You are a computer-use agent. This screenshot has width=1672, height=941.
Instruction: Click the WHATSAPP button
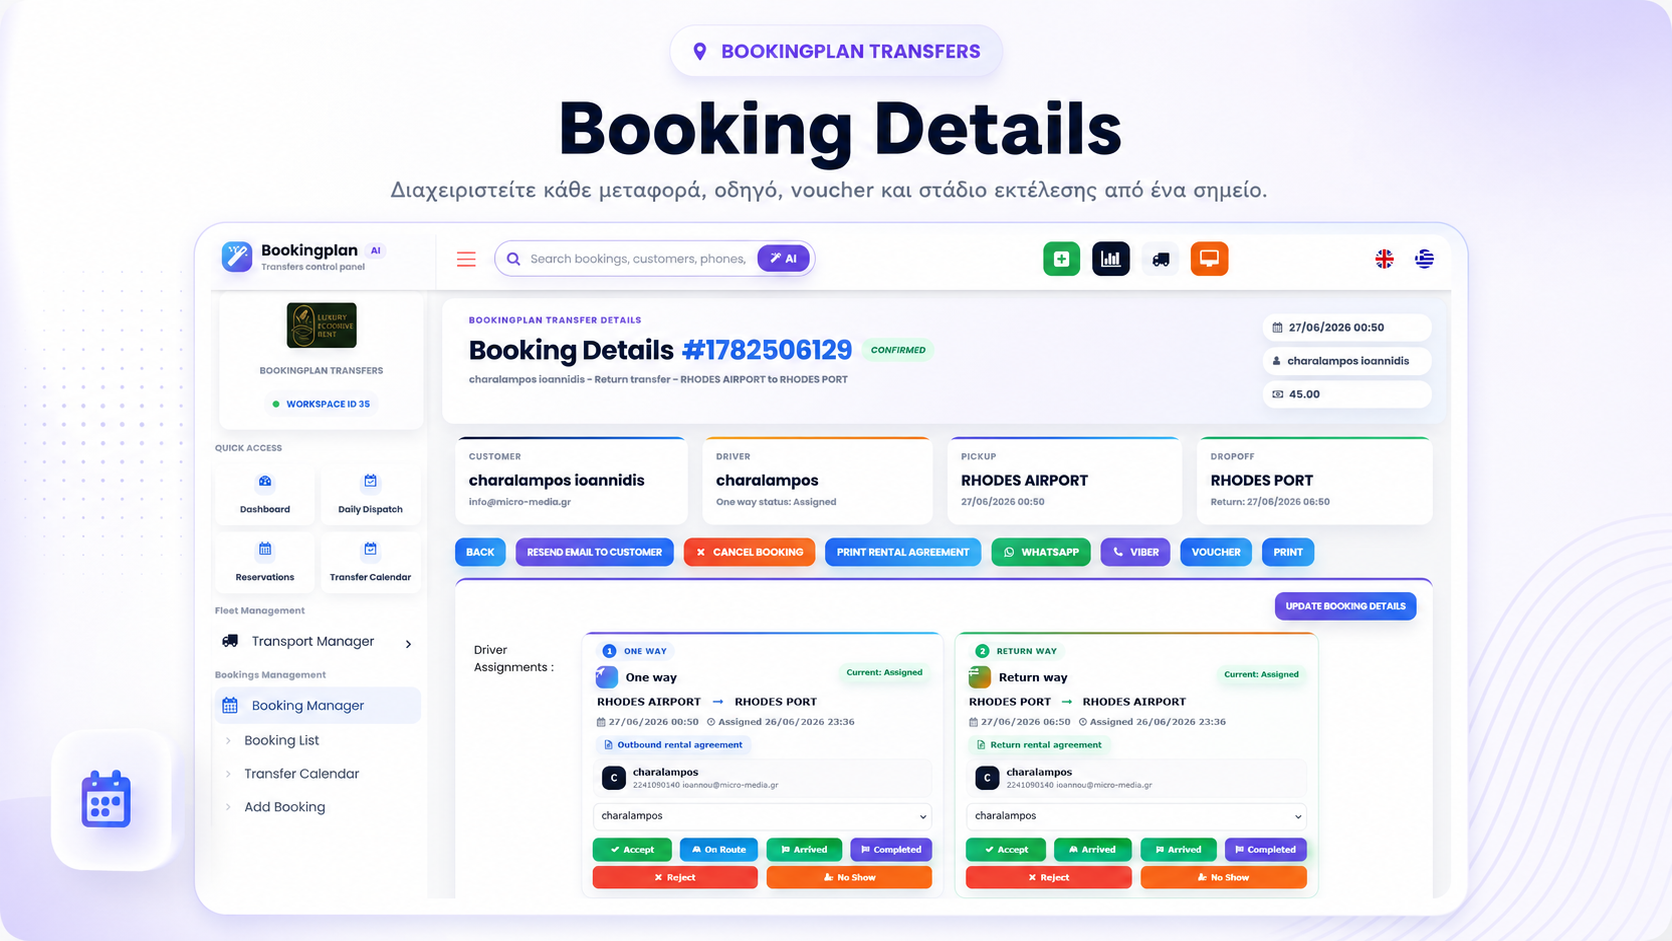click(x=1041, y=552)
